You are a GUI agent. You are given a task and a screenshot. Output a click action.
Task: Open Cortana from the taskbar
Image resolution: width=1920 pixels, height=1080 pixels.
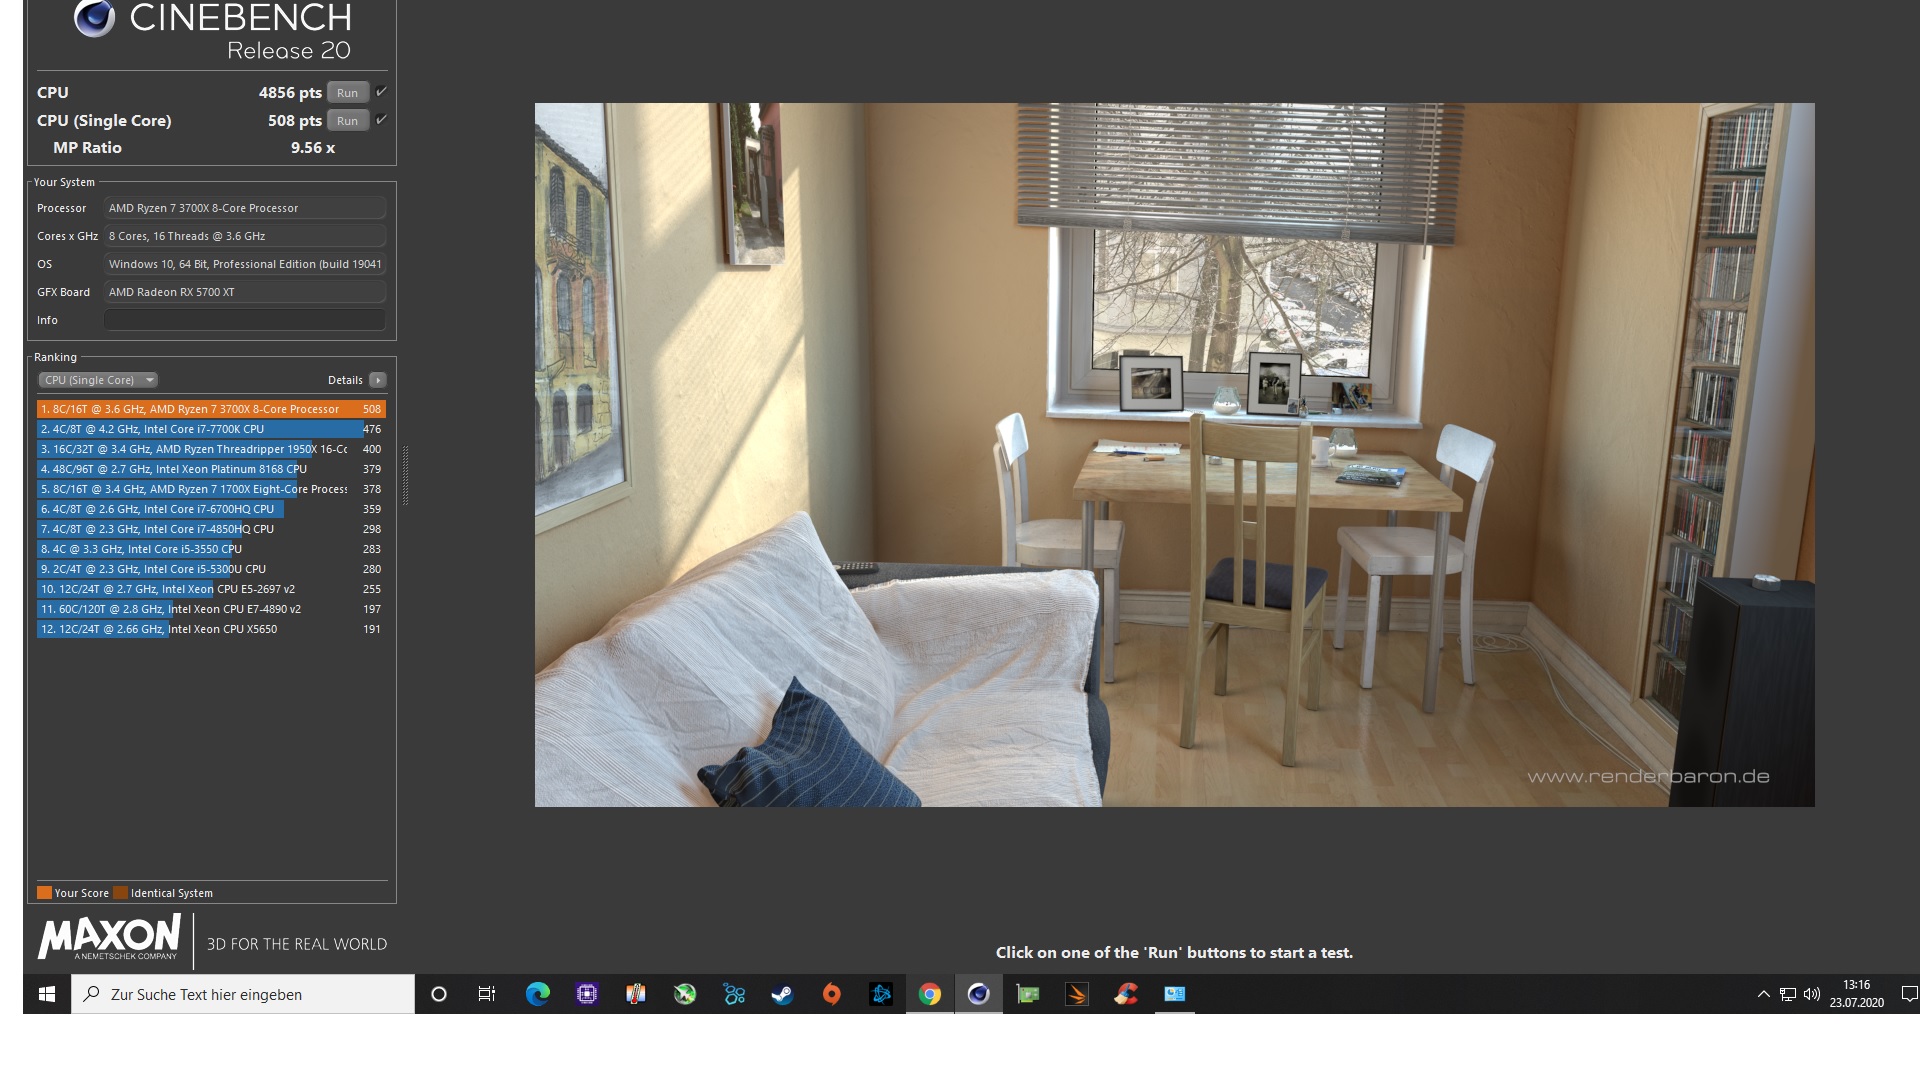pos(438,994)
